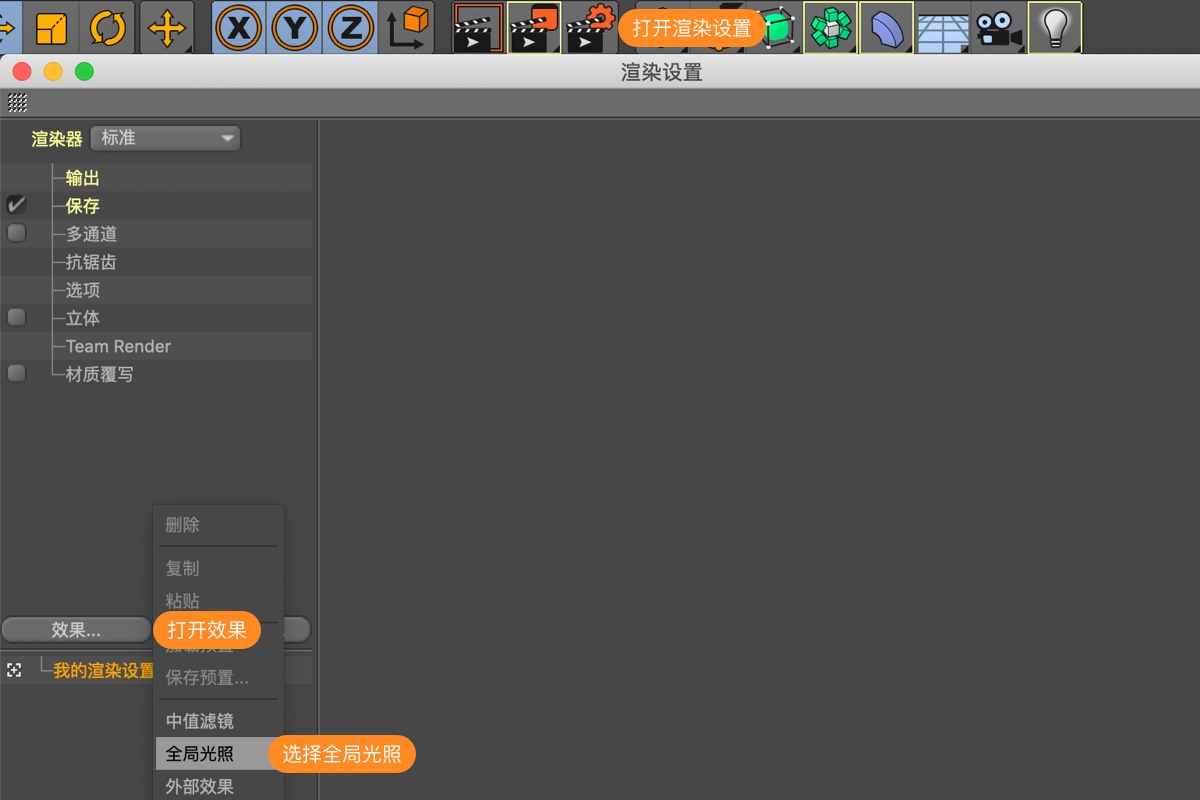Image resolution: width=1200 pixels, height=800 pixels.
Task: Select 保存 in the settings tree
Action: (83, 206)
